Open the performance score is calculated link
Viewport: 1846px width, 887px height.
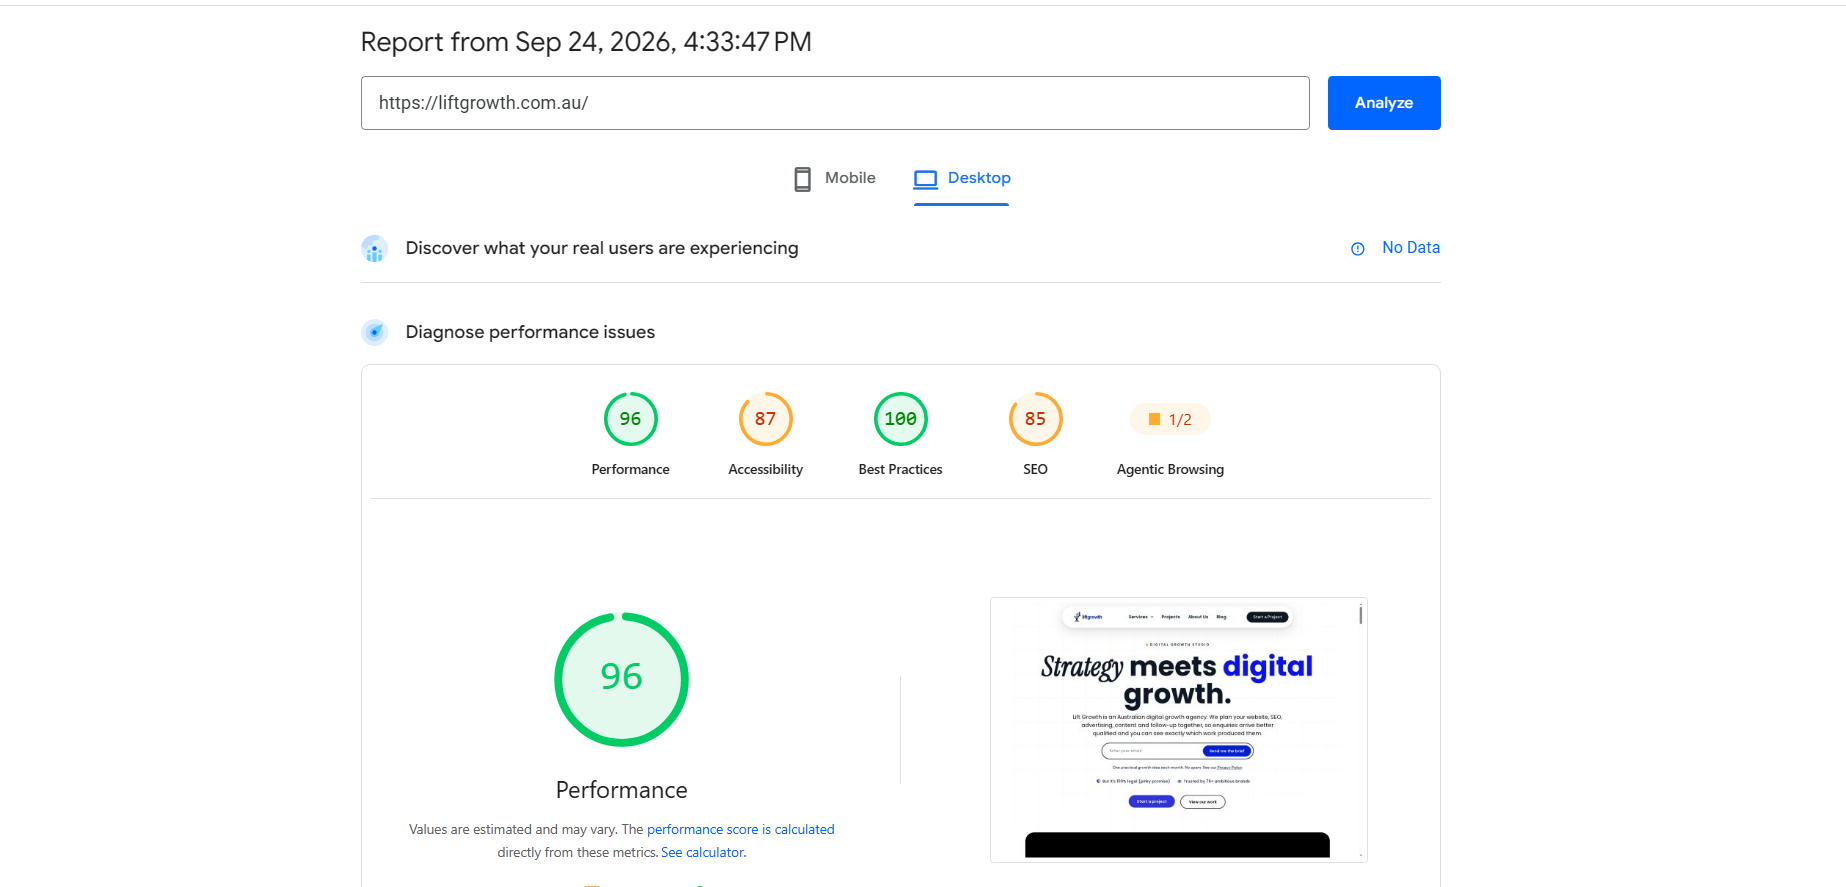[x=740, y=830]
